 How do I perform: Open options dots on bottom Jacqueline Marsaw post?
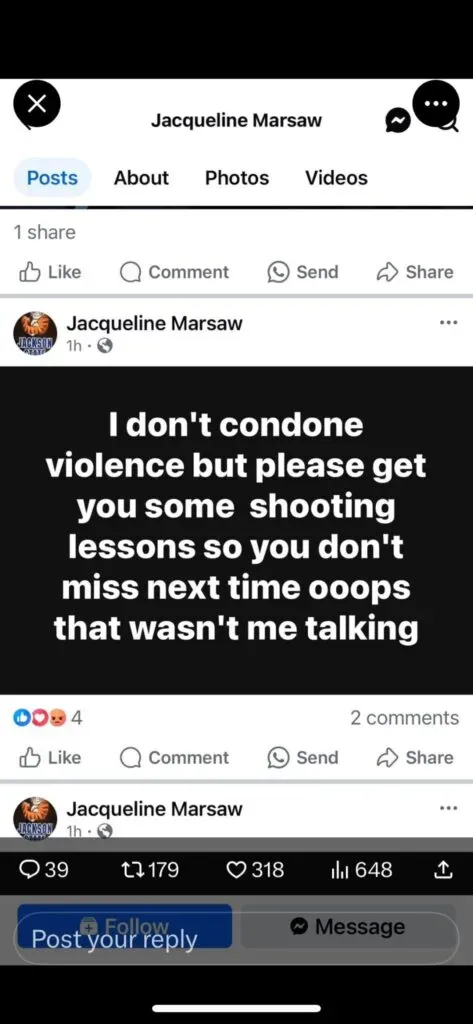pyautogui.click(x=448, y=808)
